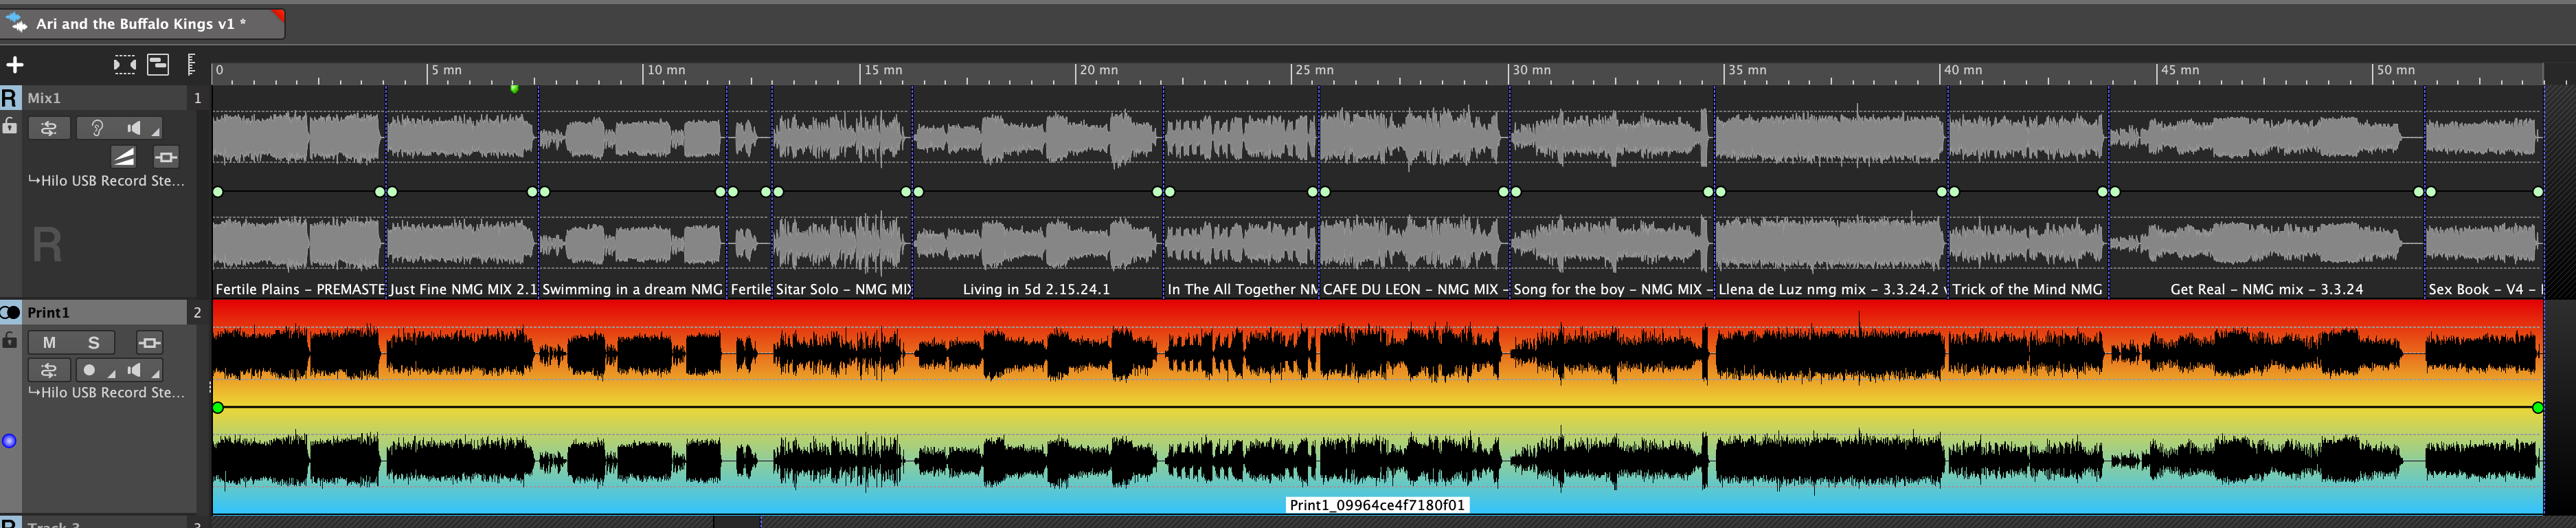This screenshot has width=2576, height=528.
Task: Click the vertical ruler scale icon
Action: click(191, 65)
